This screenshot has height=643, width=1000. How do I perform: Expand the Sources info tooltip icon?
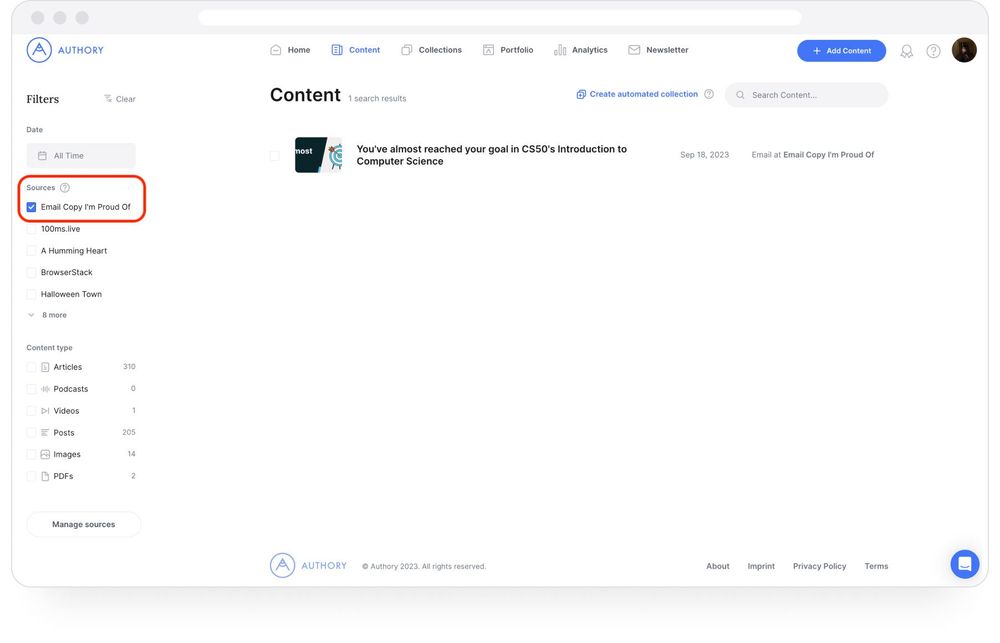tap(65, 187)
